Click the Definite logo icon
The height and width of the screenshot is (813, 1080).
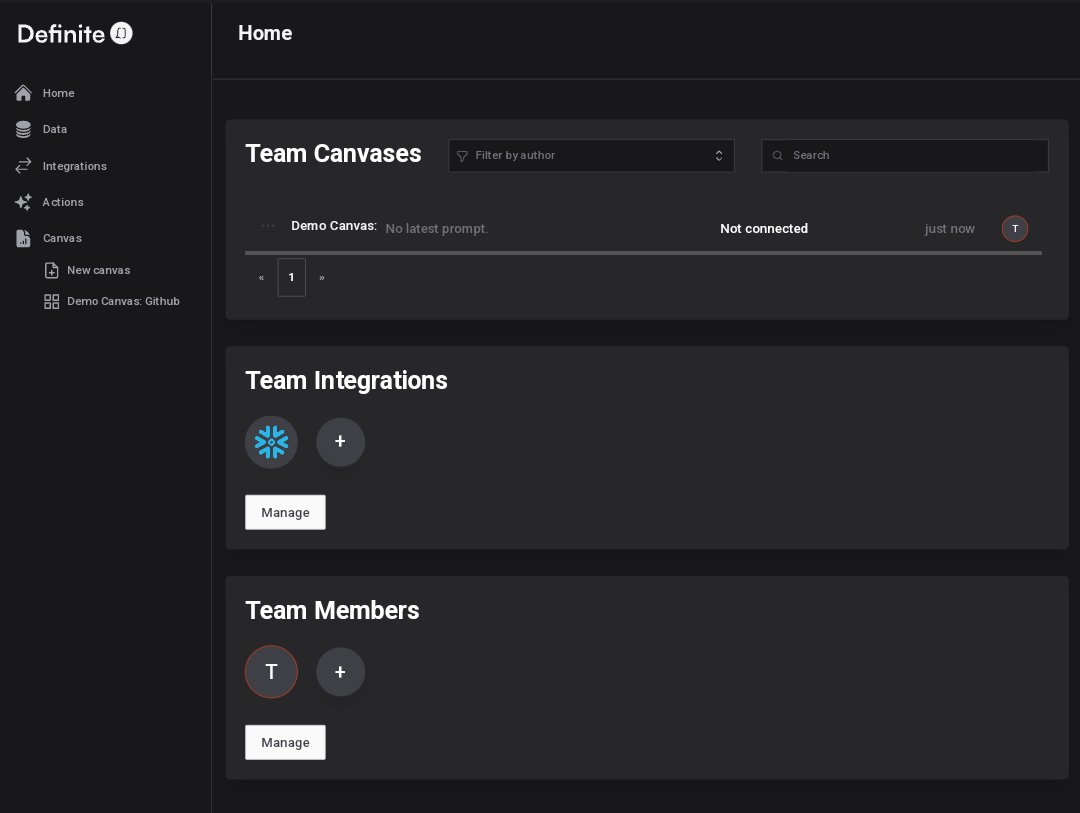tap(121, 34)
